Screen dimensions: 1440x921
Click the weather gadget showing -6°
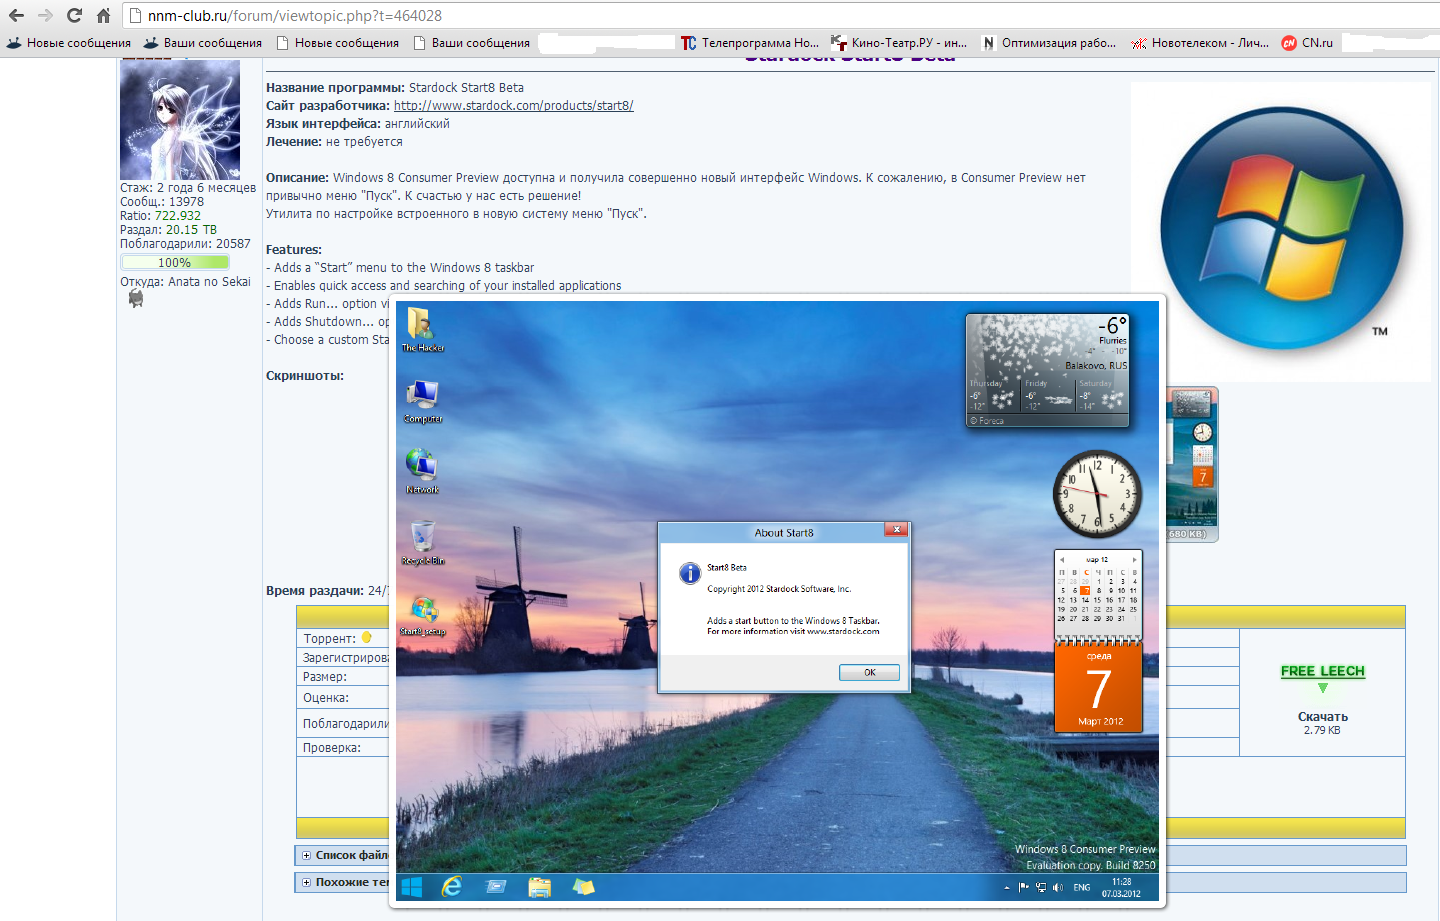click(1047, 371)
